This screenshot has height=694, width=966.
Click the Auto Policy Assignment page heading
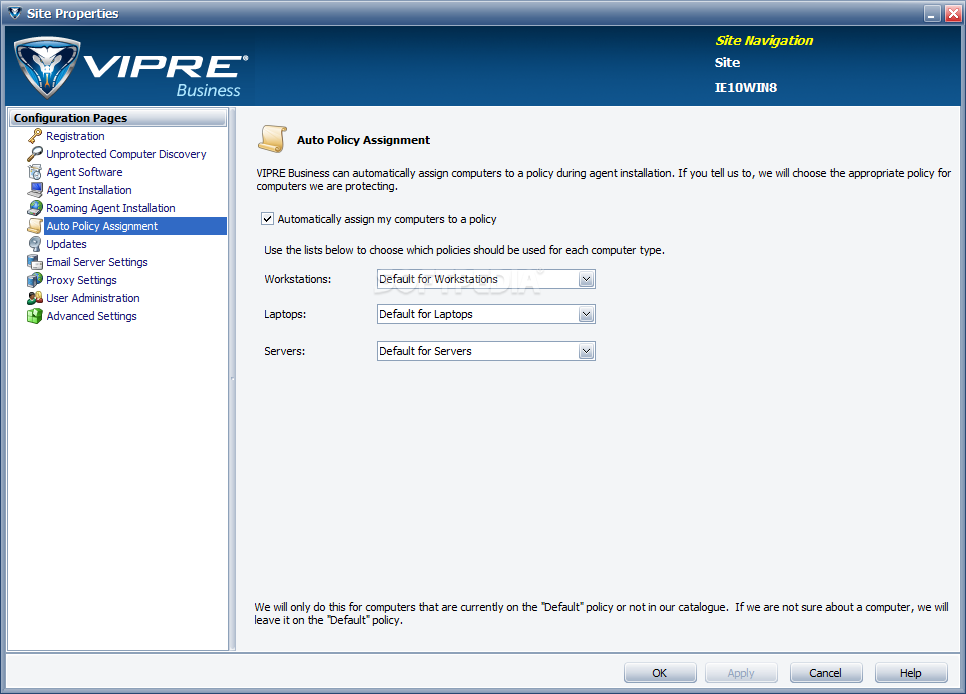pos(363,140)
